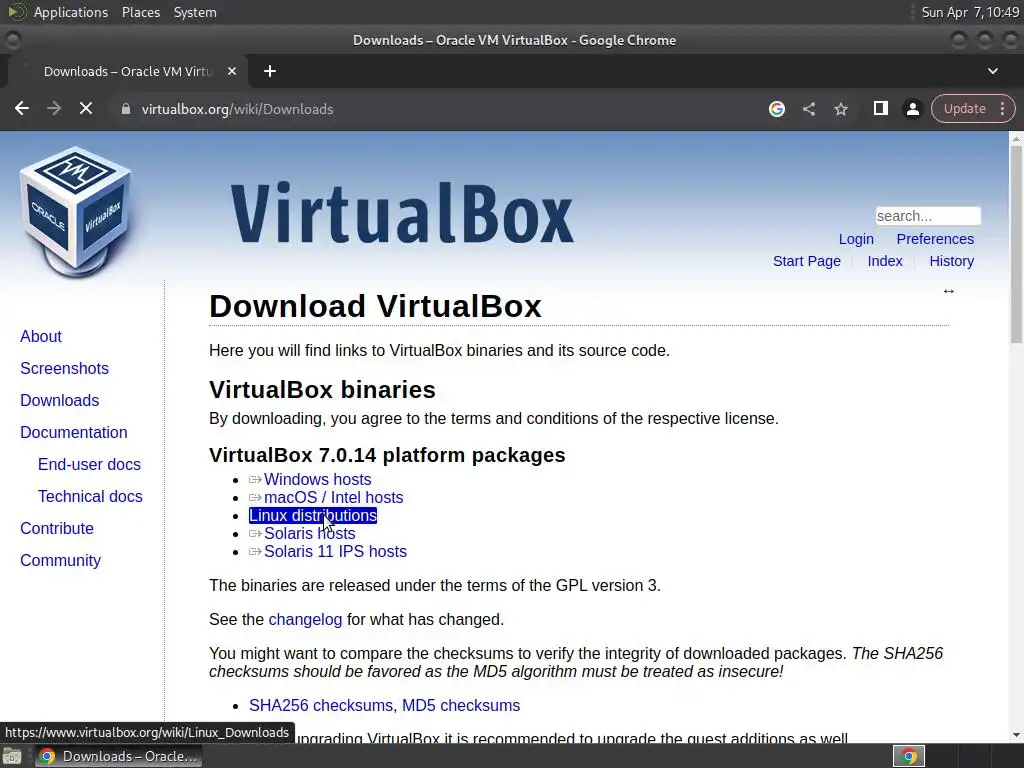Click the address bar URL
This screenshot has height=768, width=1024.
(x=237, y=109)
